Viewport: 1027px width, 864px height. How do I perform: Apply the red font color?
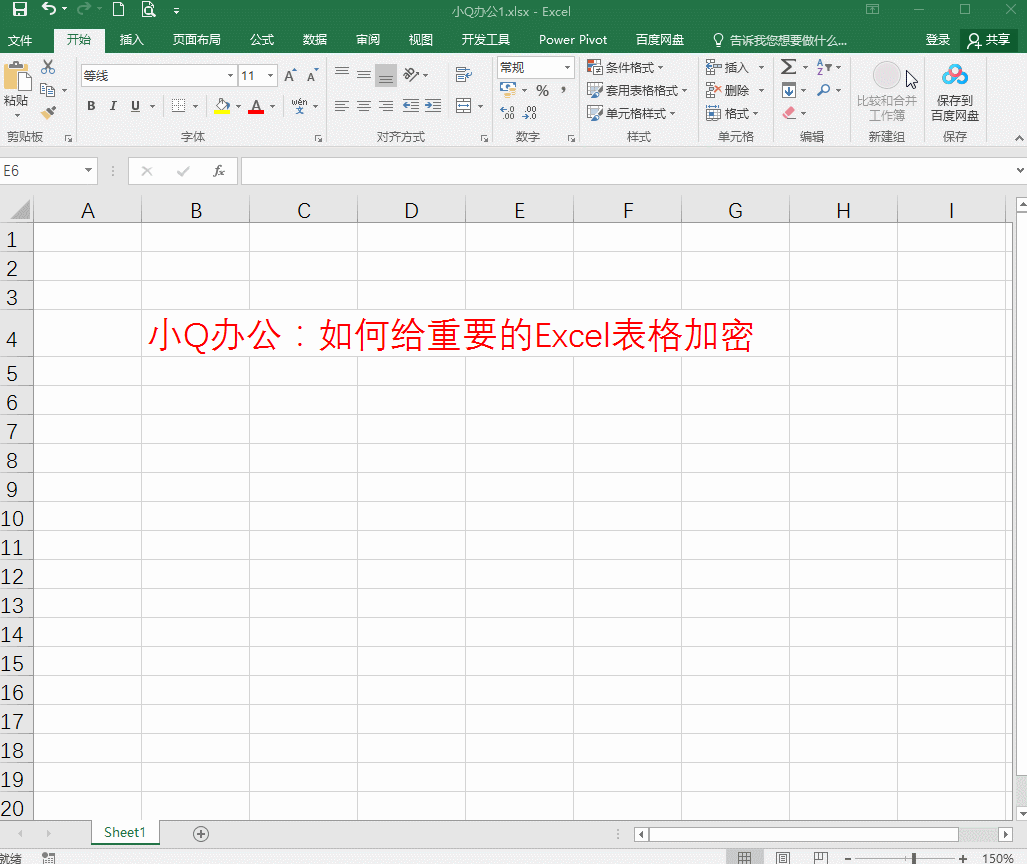pyautogui.click(x=256, y=106)
